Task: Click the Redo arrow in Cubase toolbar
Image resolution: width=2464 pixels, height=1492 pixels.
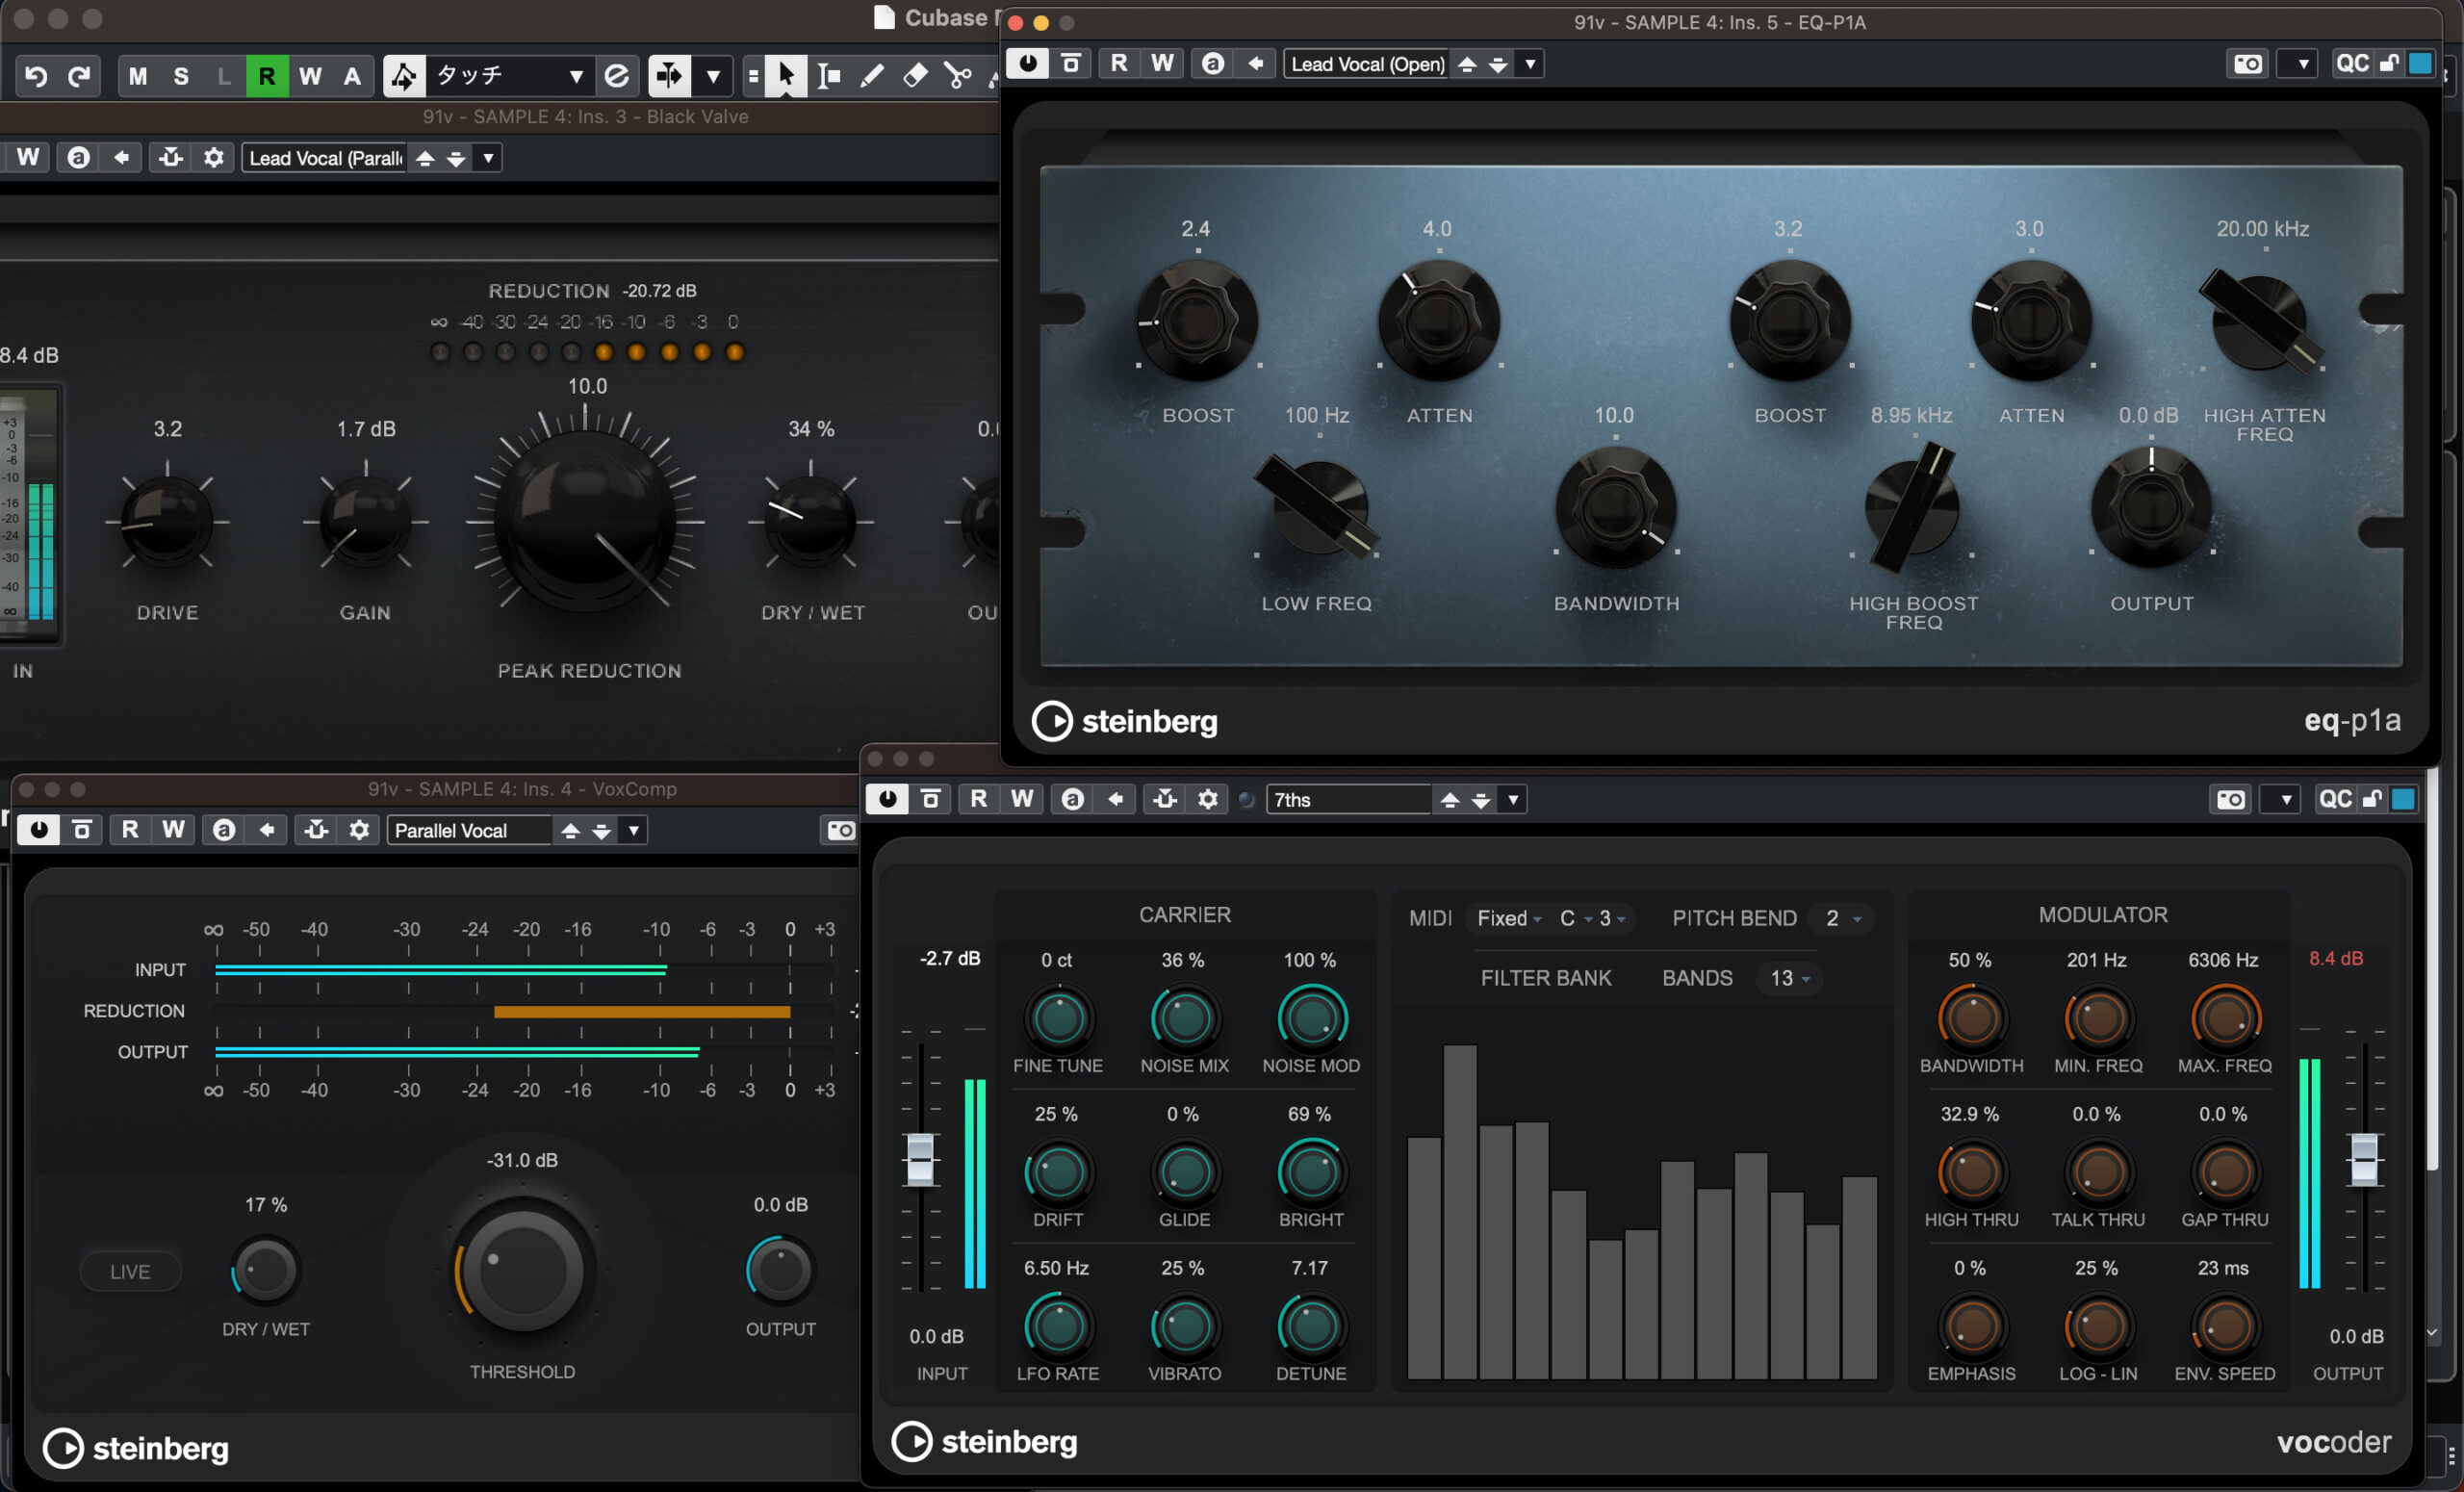Action: pos(79,76)
